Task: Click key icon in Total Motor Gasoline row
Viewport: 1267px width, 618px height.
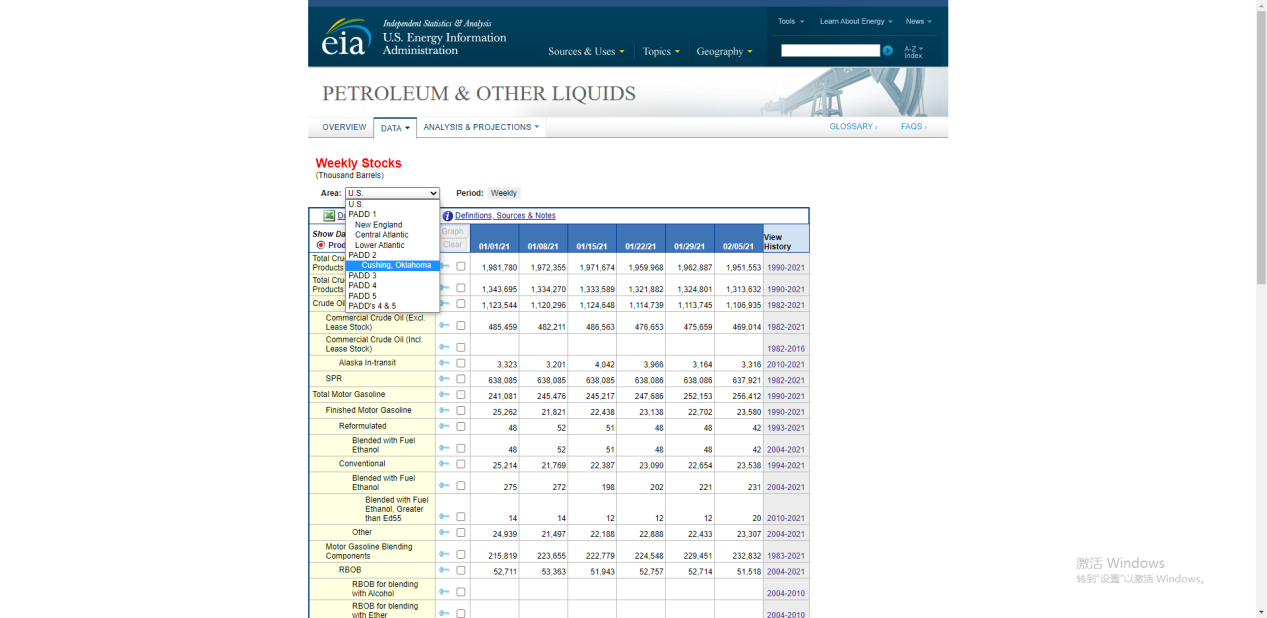Action: 444,395
